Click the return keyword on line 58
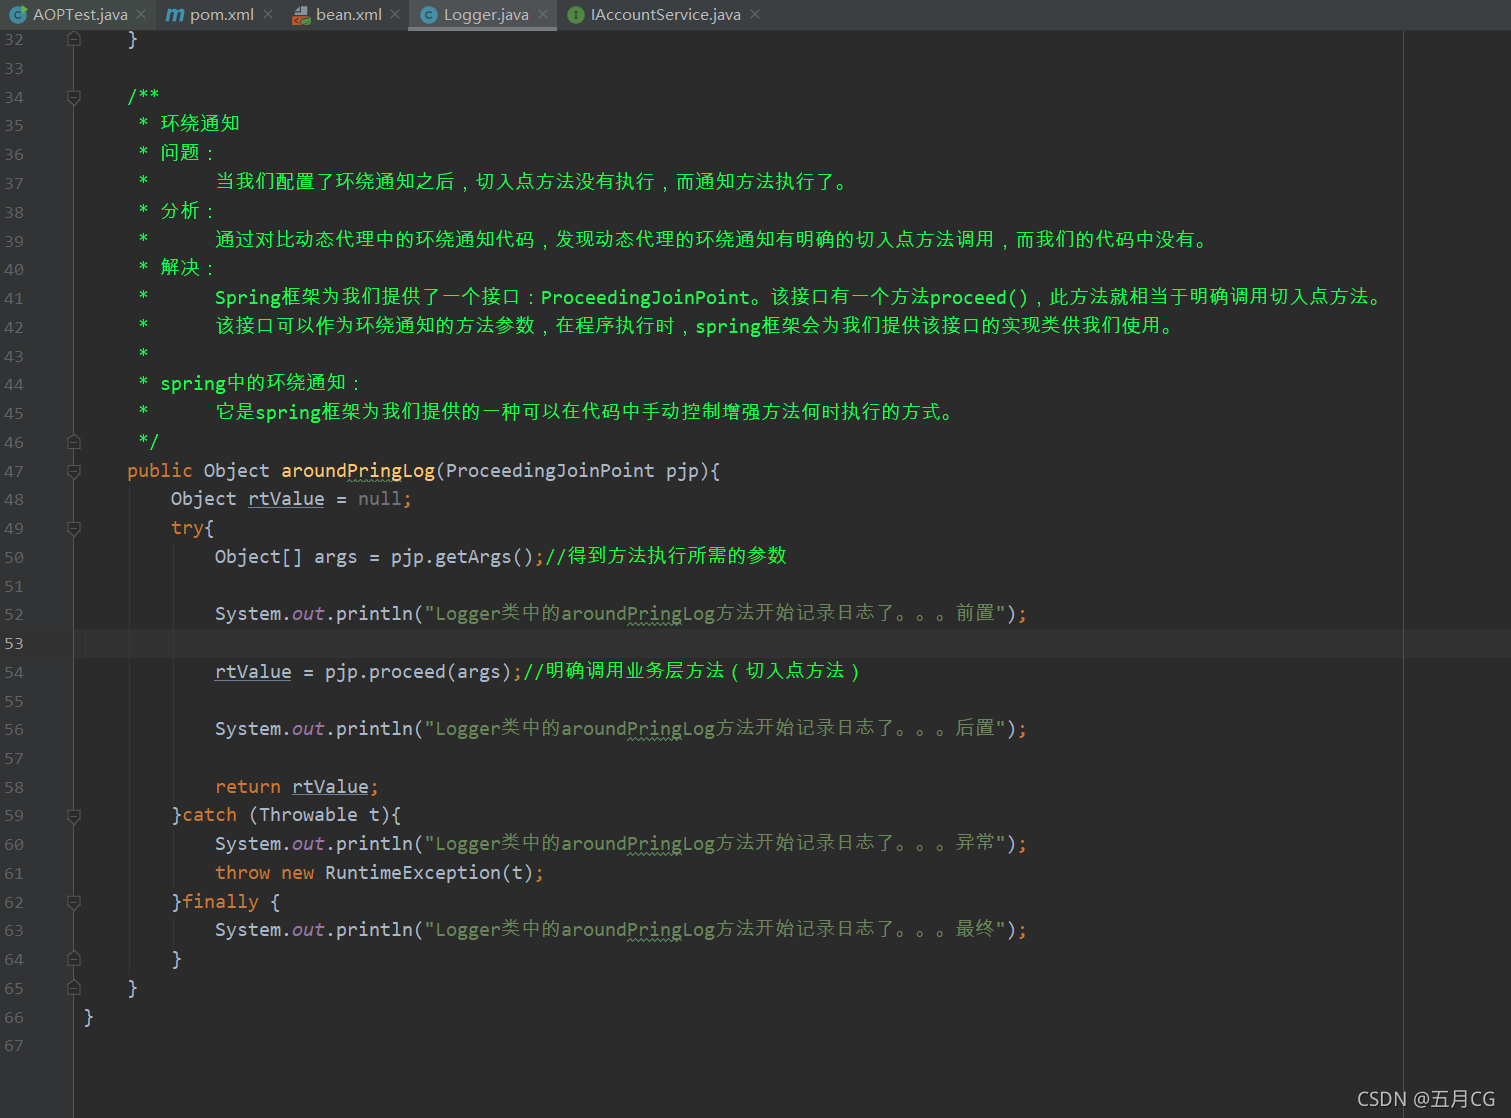Screen dimensions: 1511x1118 (x=248, y=787)
